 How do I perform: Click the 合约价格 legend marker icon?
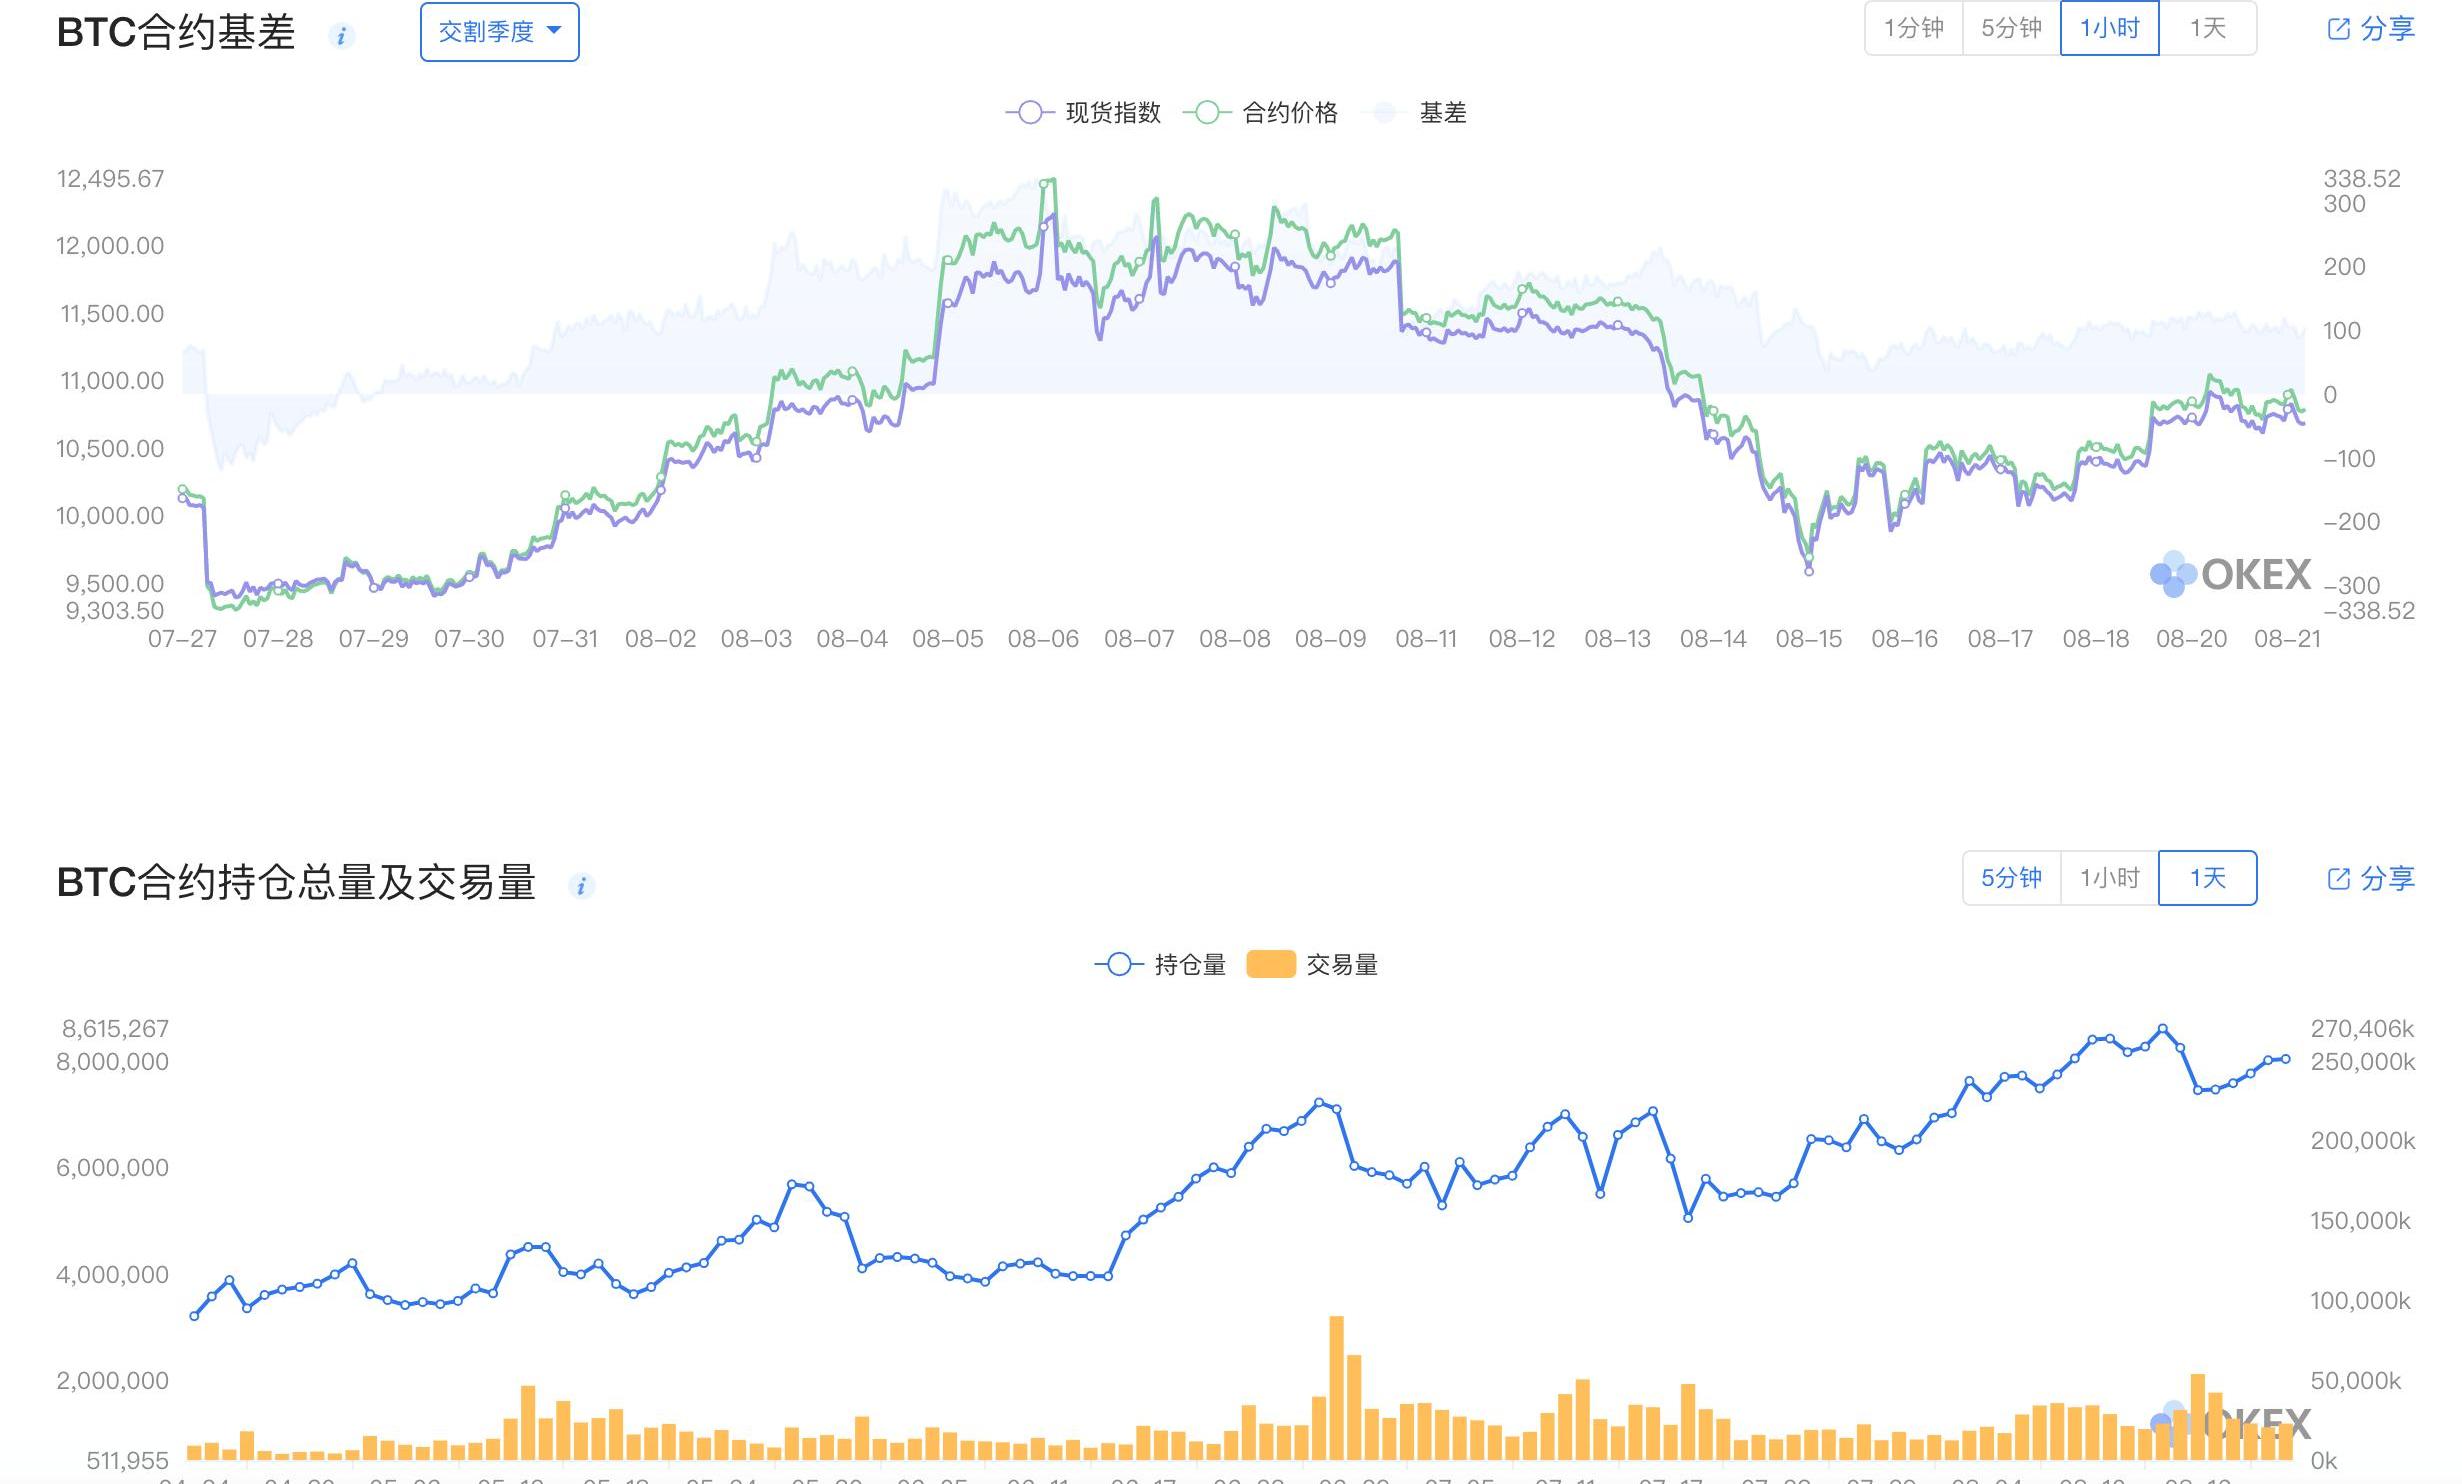1207,113
